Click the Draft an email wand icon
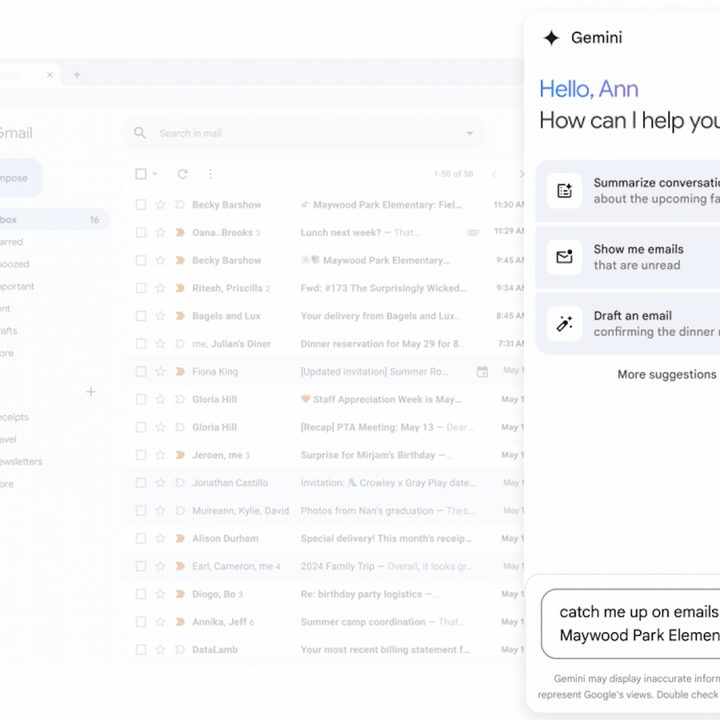 [564, 323]
